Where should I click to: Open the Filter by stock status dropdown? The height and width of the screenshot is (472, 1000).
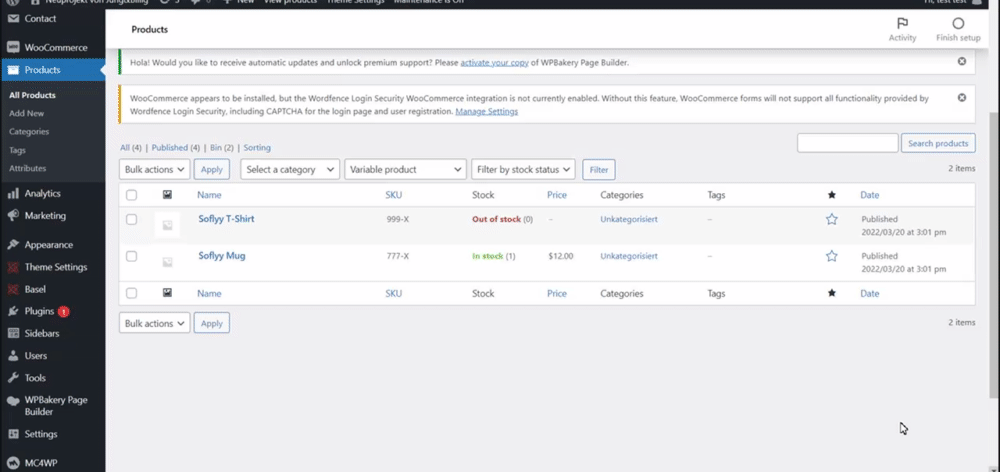click(524, 170)
